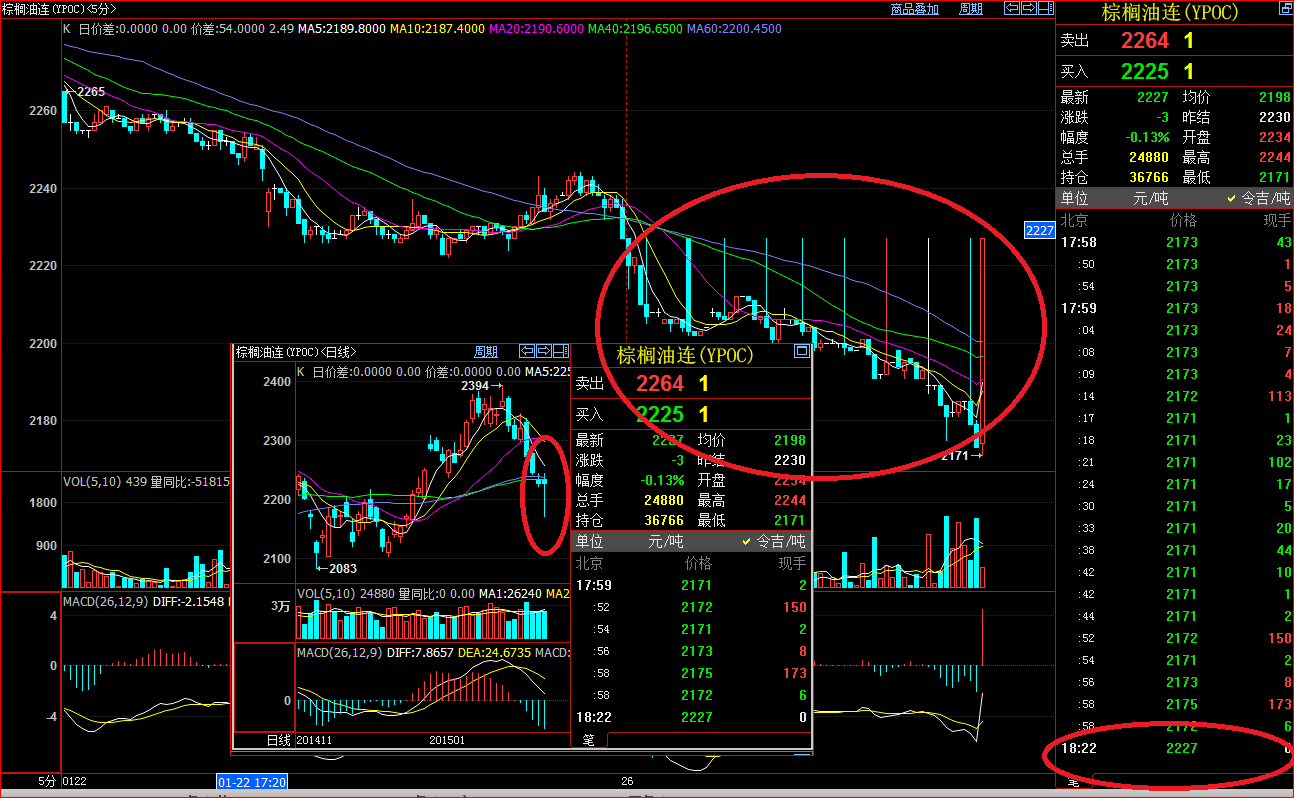
Task: Click the 2227 price tag on the price axis
Action: [x=1040, y=230]
